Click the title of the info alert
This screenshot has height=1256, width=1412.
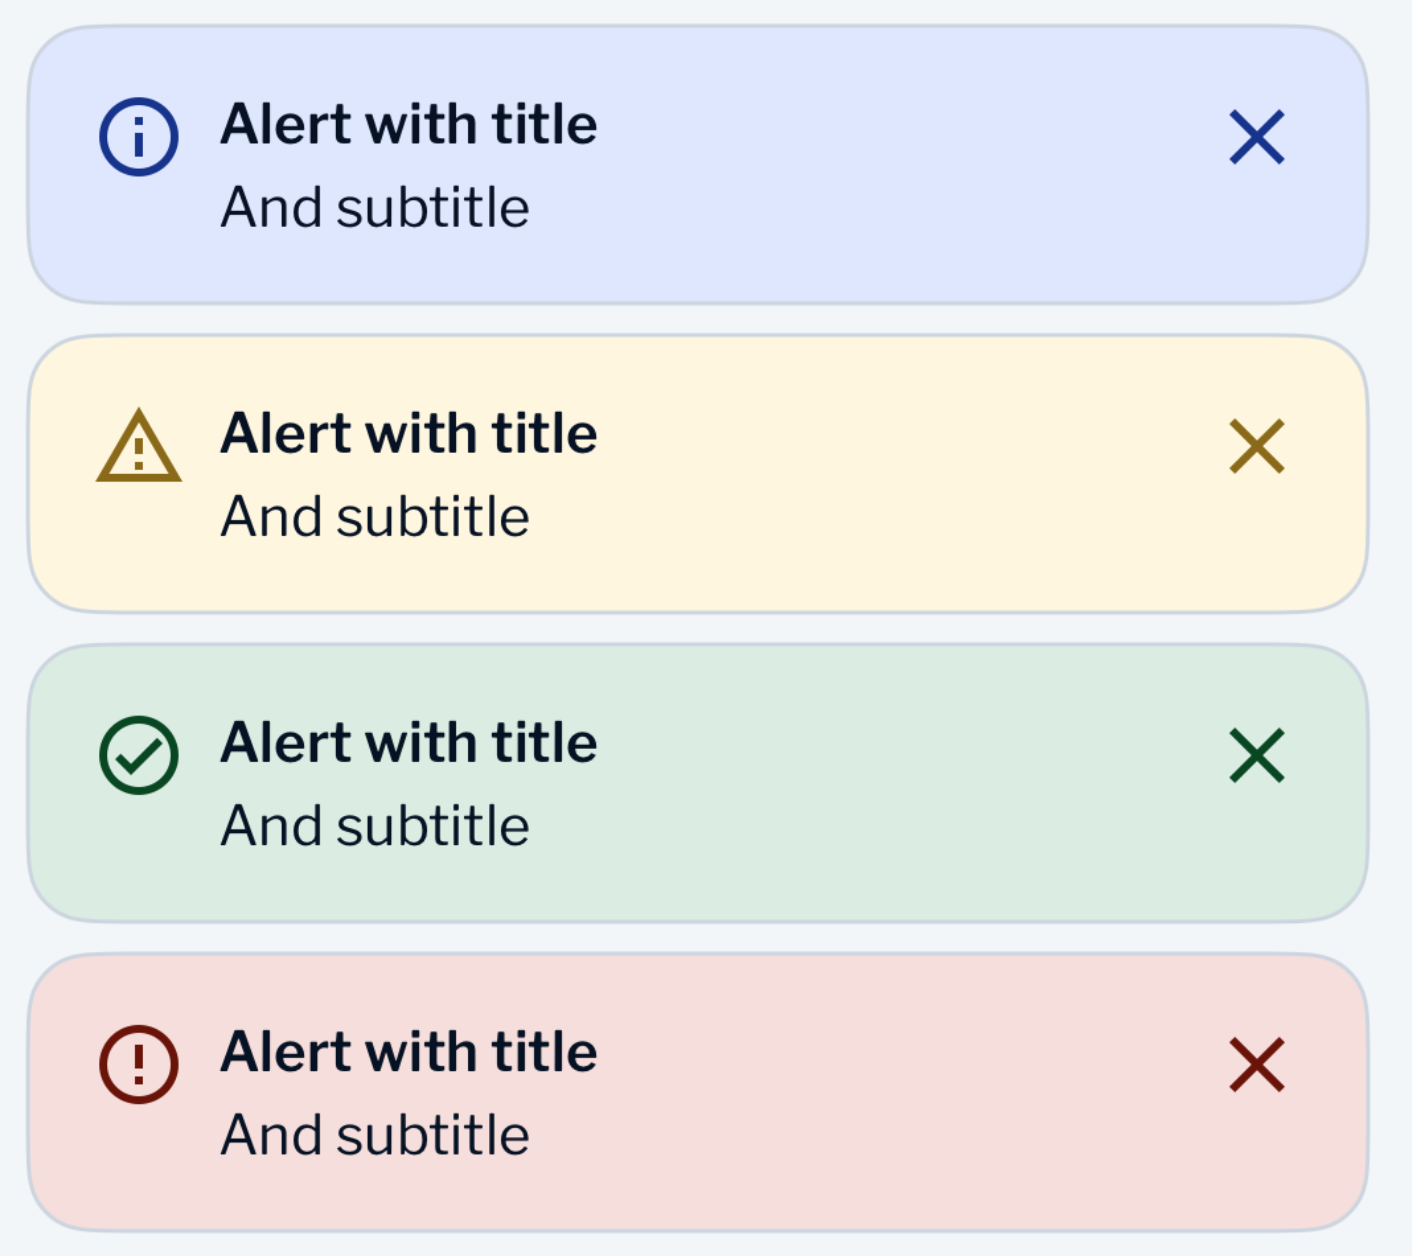[408, 124]
